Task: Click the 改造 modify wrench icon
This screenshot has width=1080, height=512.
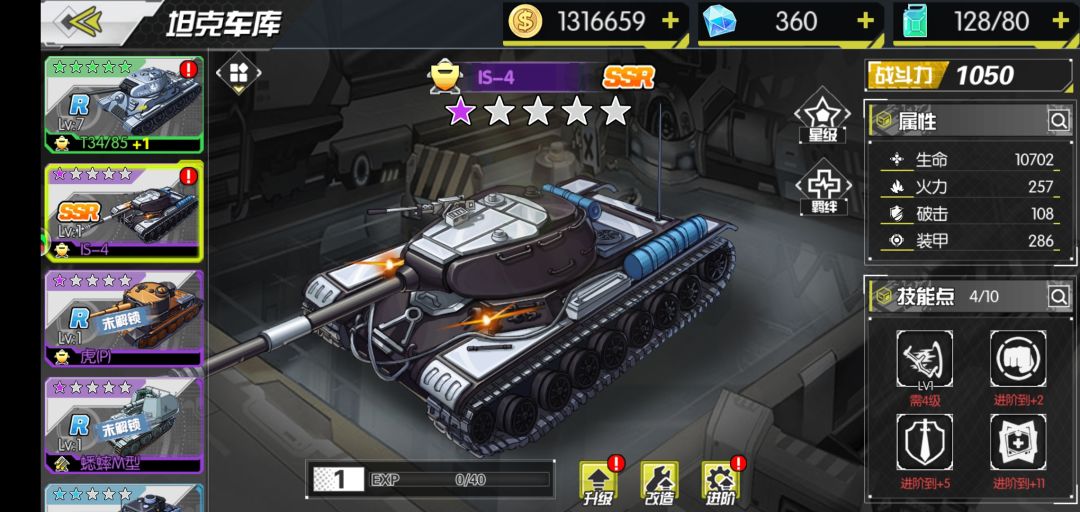Action: pyautogui.click(x=659, y=483)
